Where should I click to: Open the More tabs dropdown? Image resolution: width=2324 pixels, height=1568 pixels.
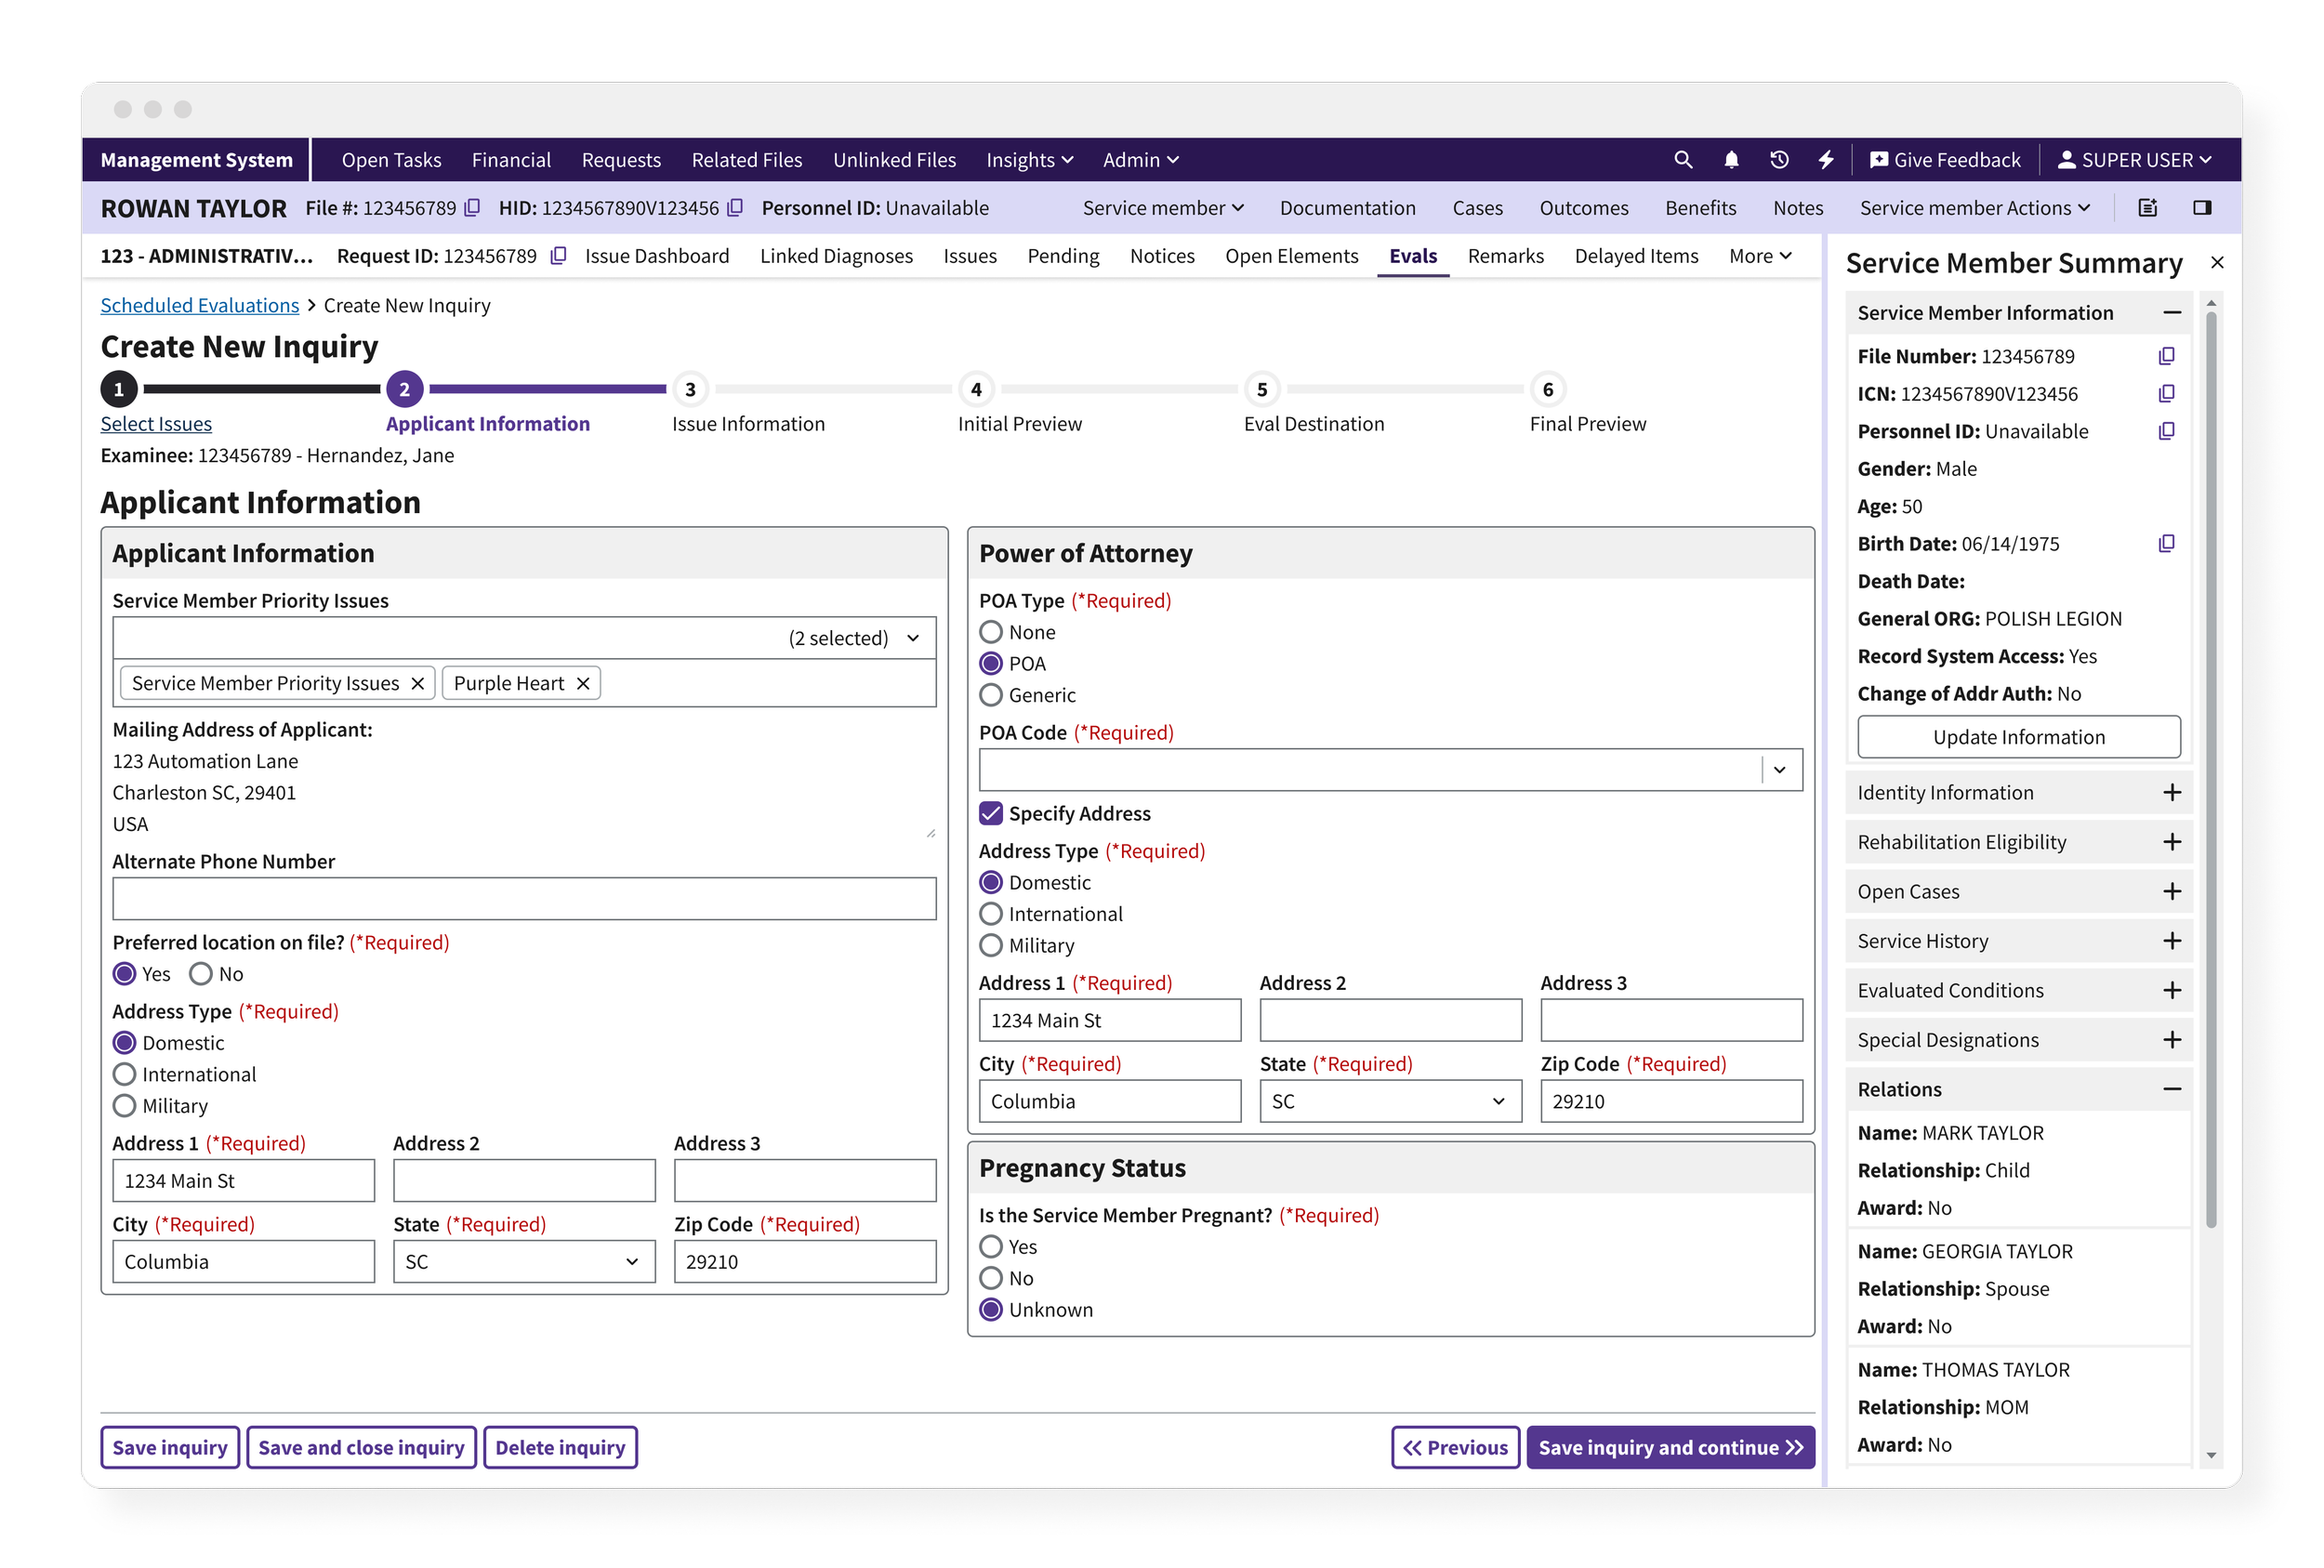(1759, 256)
